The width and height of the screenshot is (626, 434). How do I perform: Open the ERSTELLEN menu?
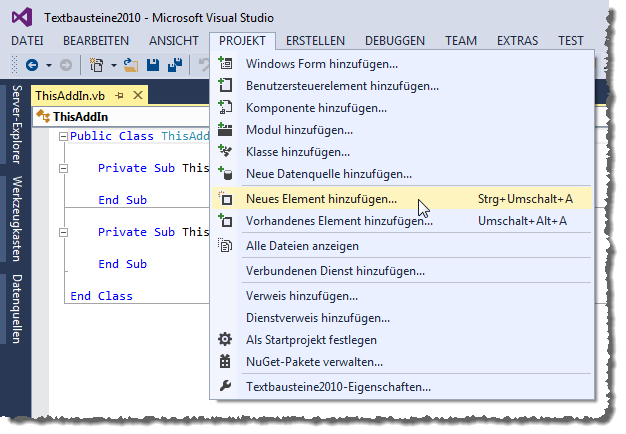click(315, 41)
